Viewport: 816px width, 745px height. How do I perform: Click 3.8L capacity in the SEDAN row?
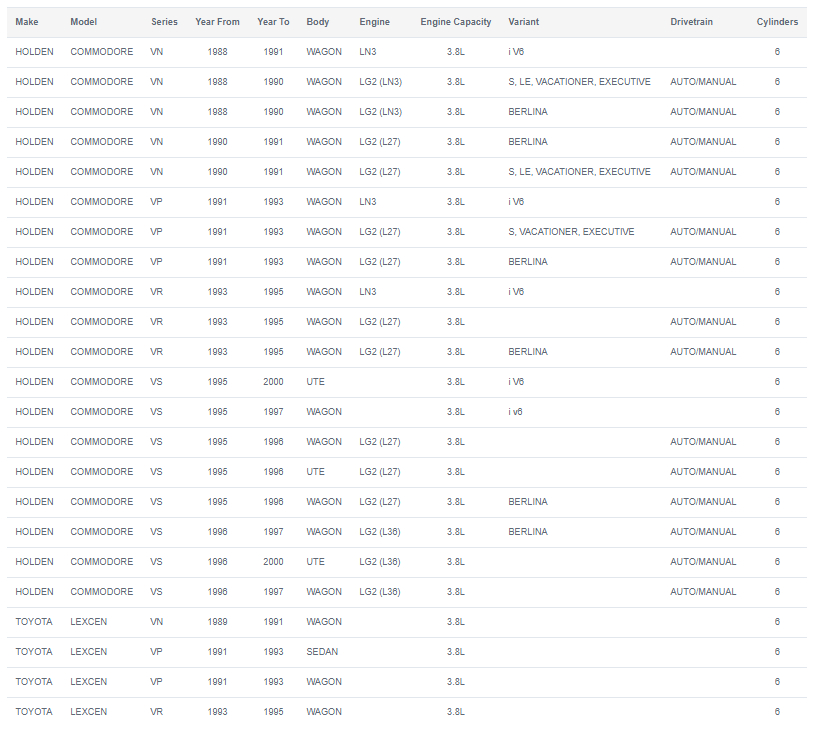tap(455, 652)
